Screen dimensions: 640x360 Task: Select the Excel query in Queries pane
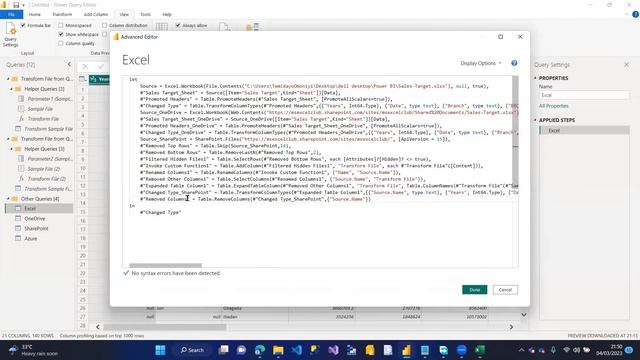pos(39,209)
